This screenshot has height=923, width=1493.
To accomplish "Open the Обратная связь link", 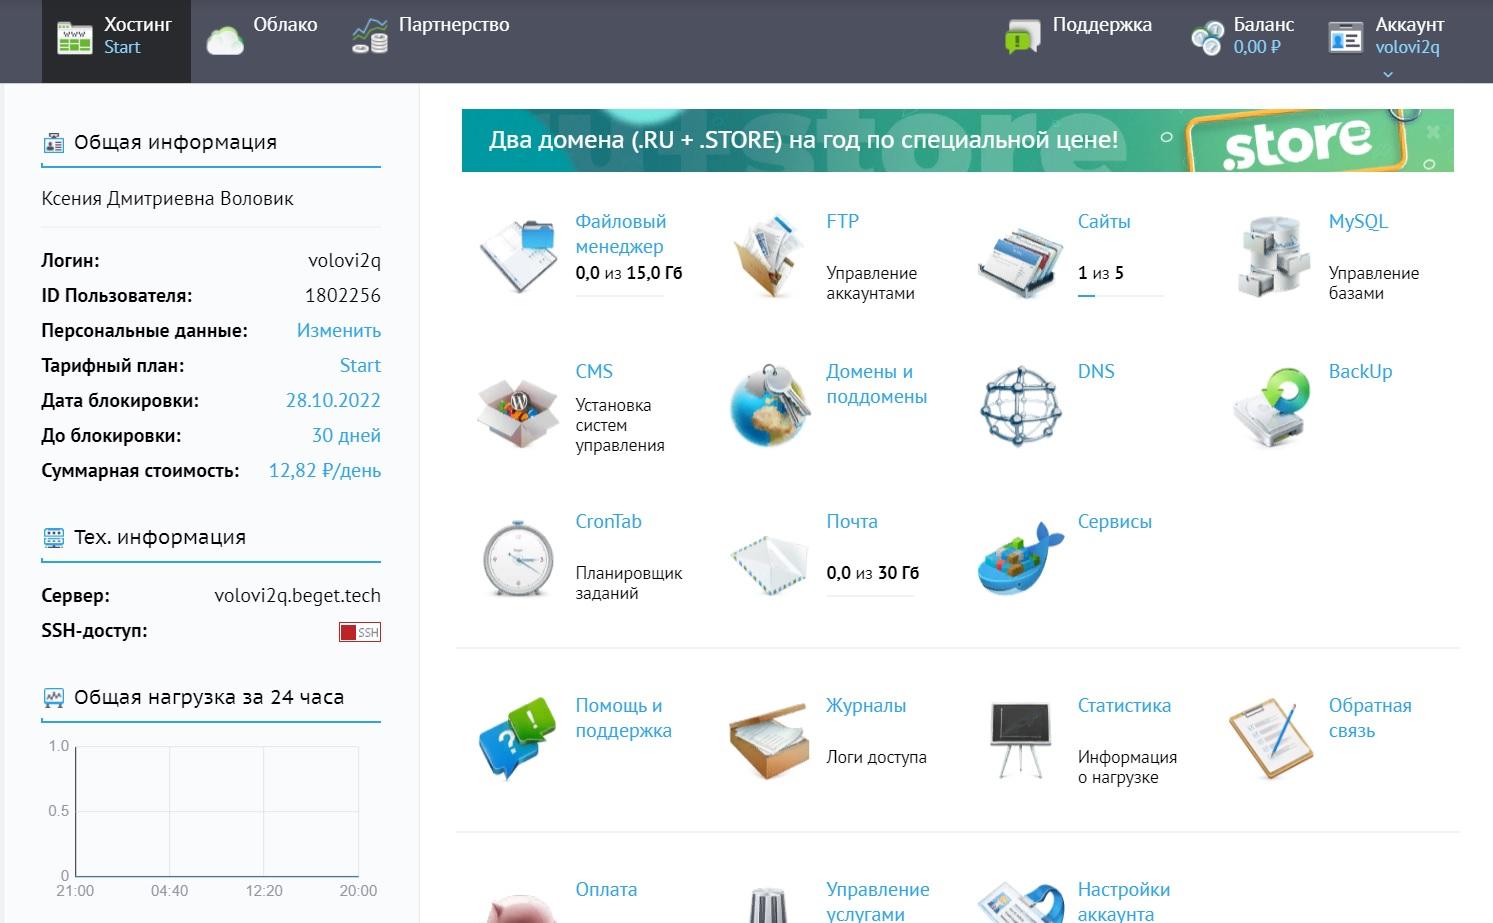I will coord(1370,717).
